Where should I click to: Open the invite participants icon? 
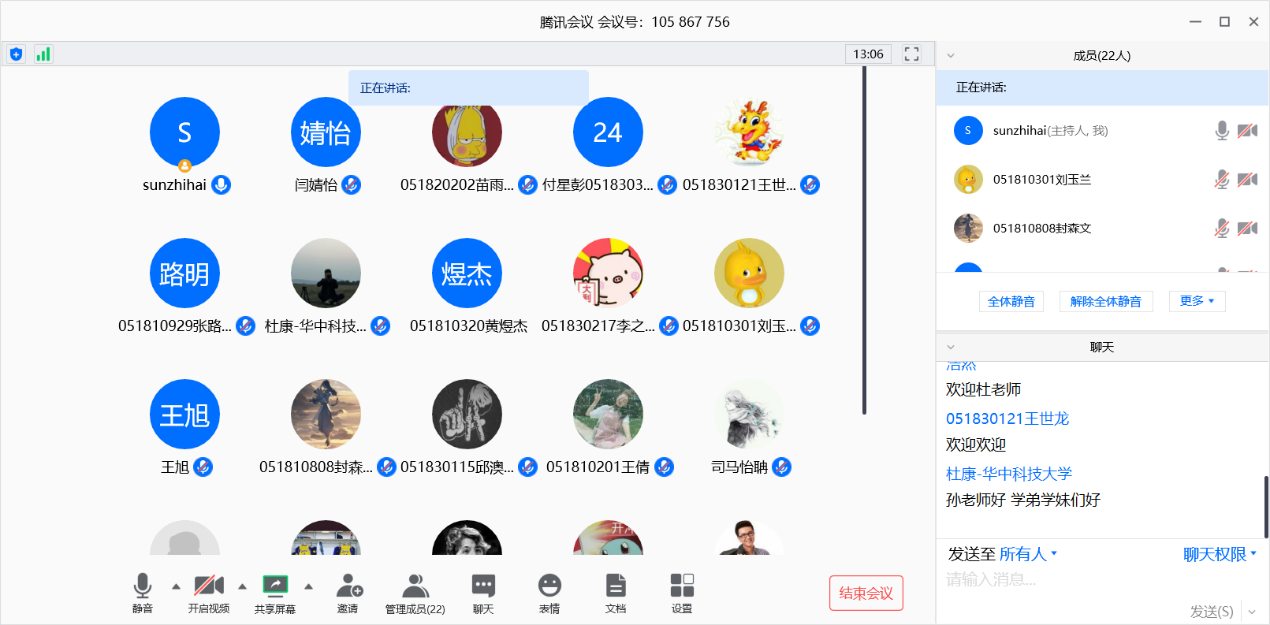pos(348,586)
